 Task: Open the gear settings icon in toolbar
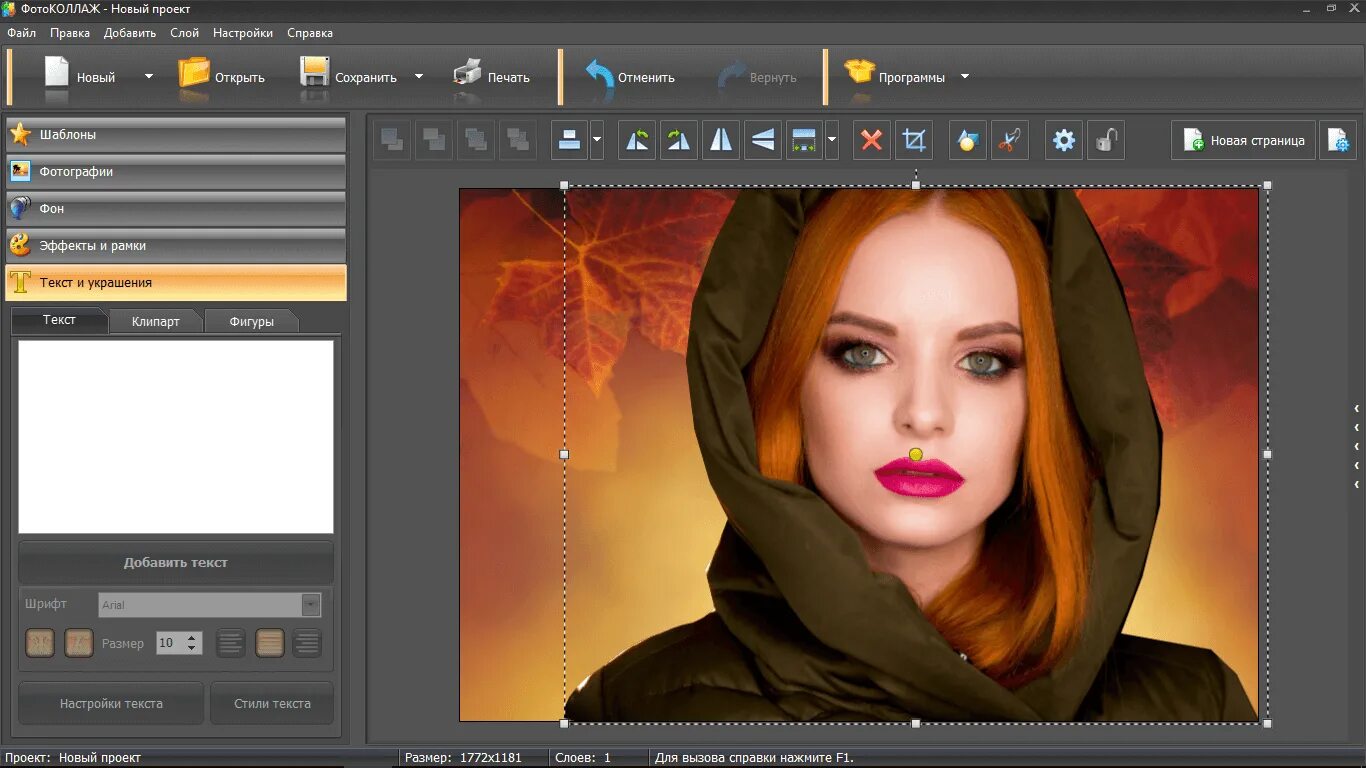point(1064,141)
